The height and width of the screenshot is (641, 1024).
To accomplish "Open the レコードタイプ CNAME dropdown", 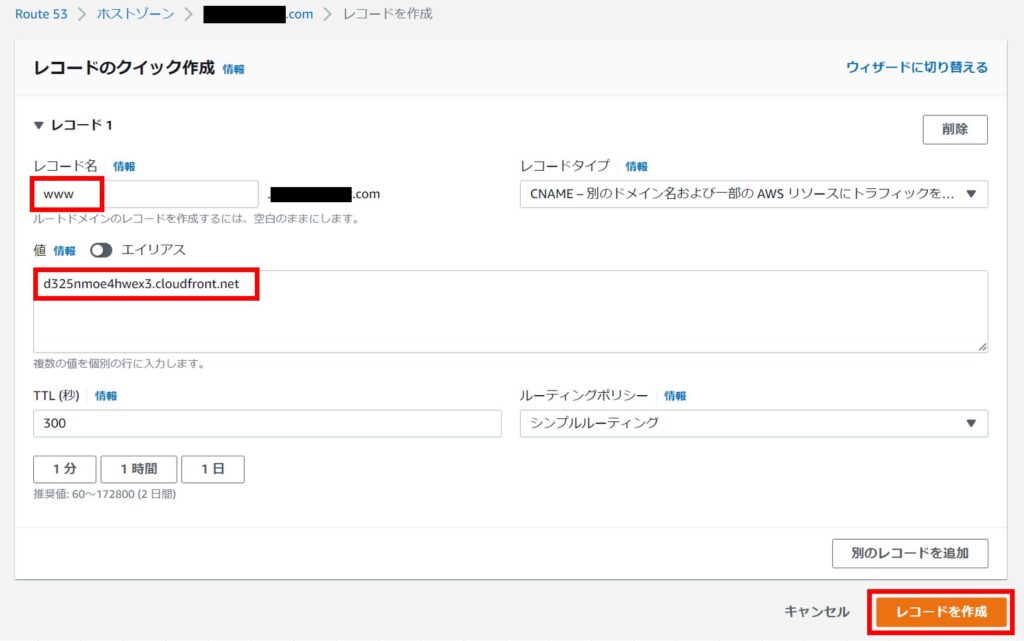I will coord(753,194).
